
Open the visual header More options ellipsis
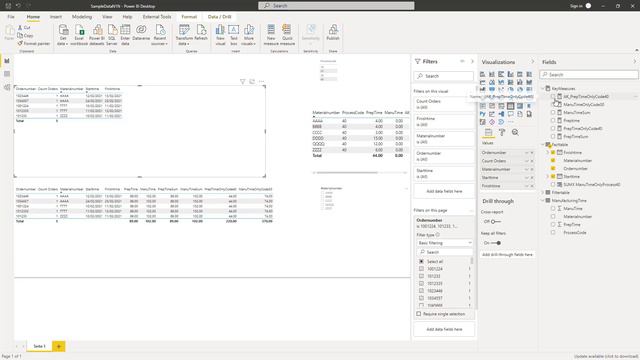262,82
